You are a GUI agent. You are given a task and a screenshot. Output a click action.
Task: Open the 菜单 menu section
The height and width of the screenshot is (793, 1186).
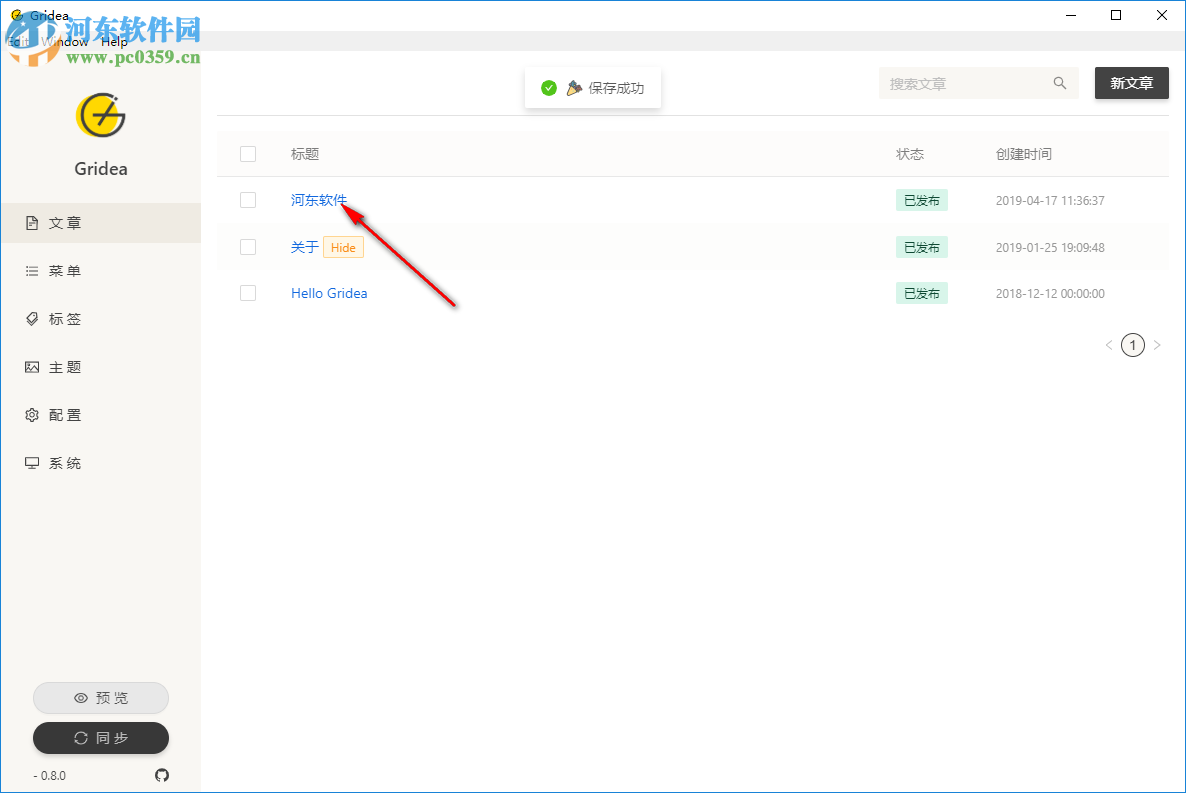tap(101, 271)
